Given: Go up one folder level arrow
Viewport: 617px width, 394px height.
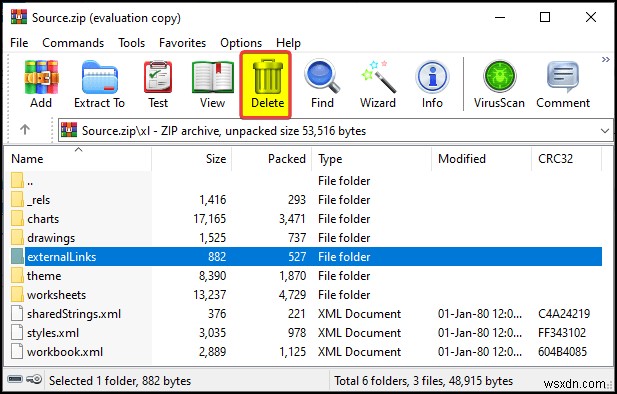Looking at the screenshot, I should pos(25,129).
